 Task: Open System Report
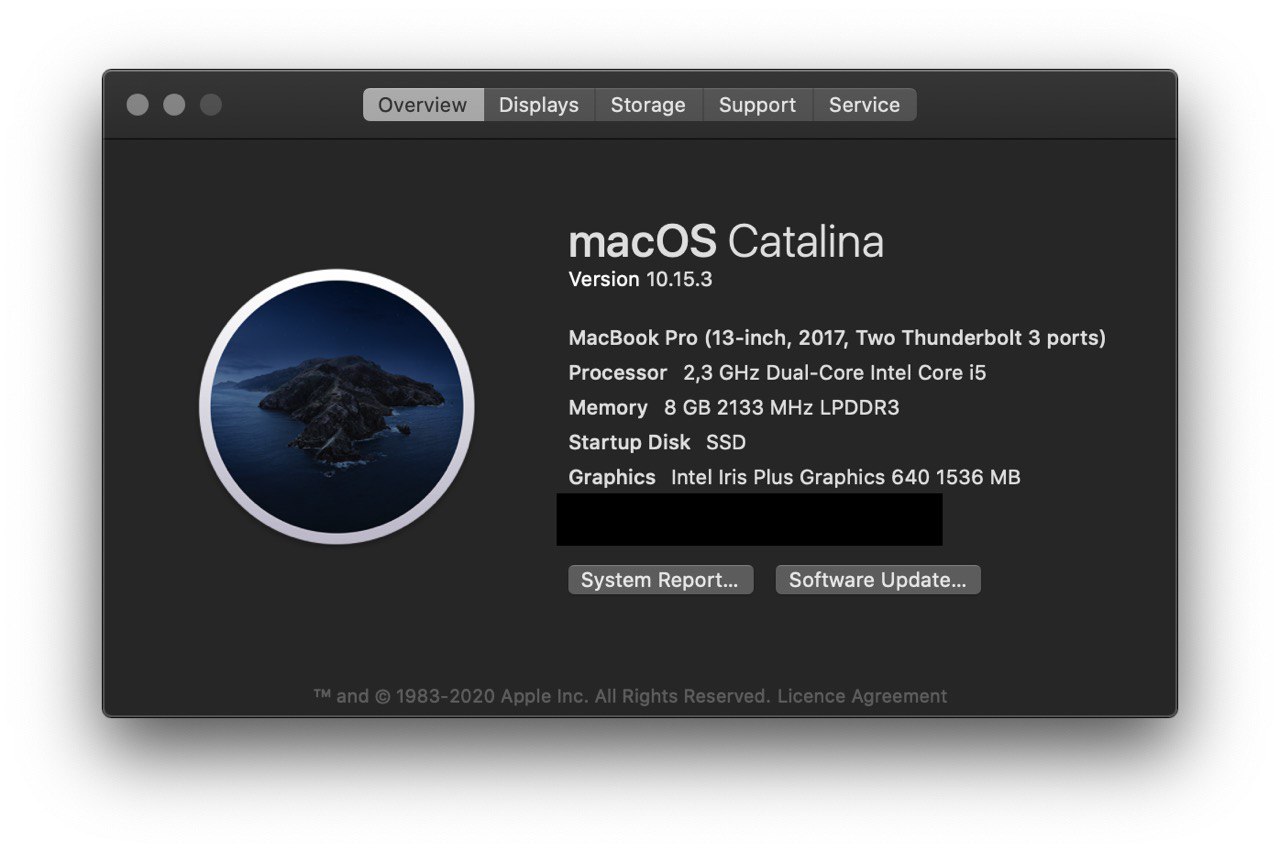660,580
